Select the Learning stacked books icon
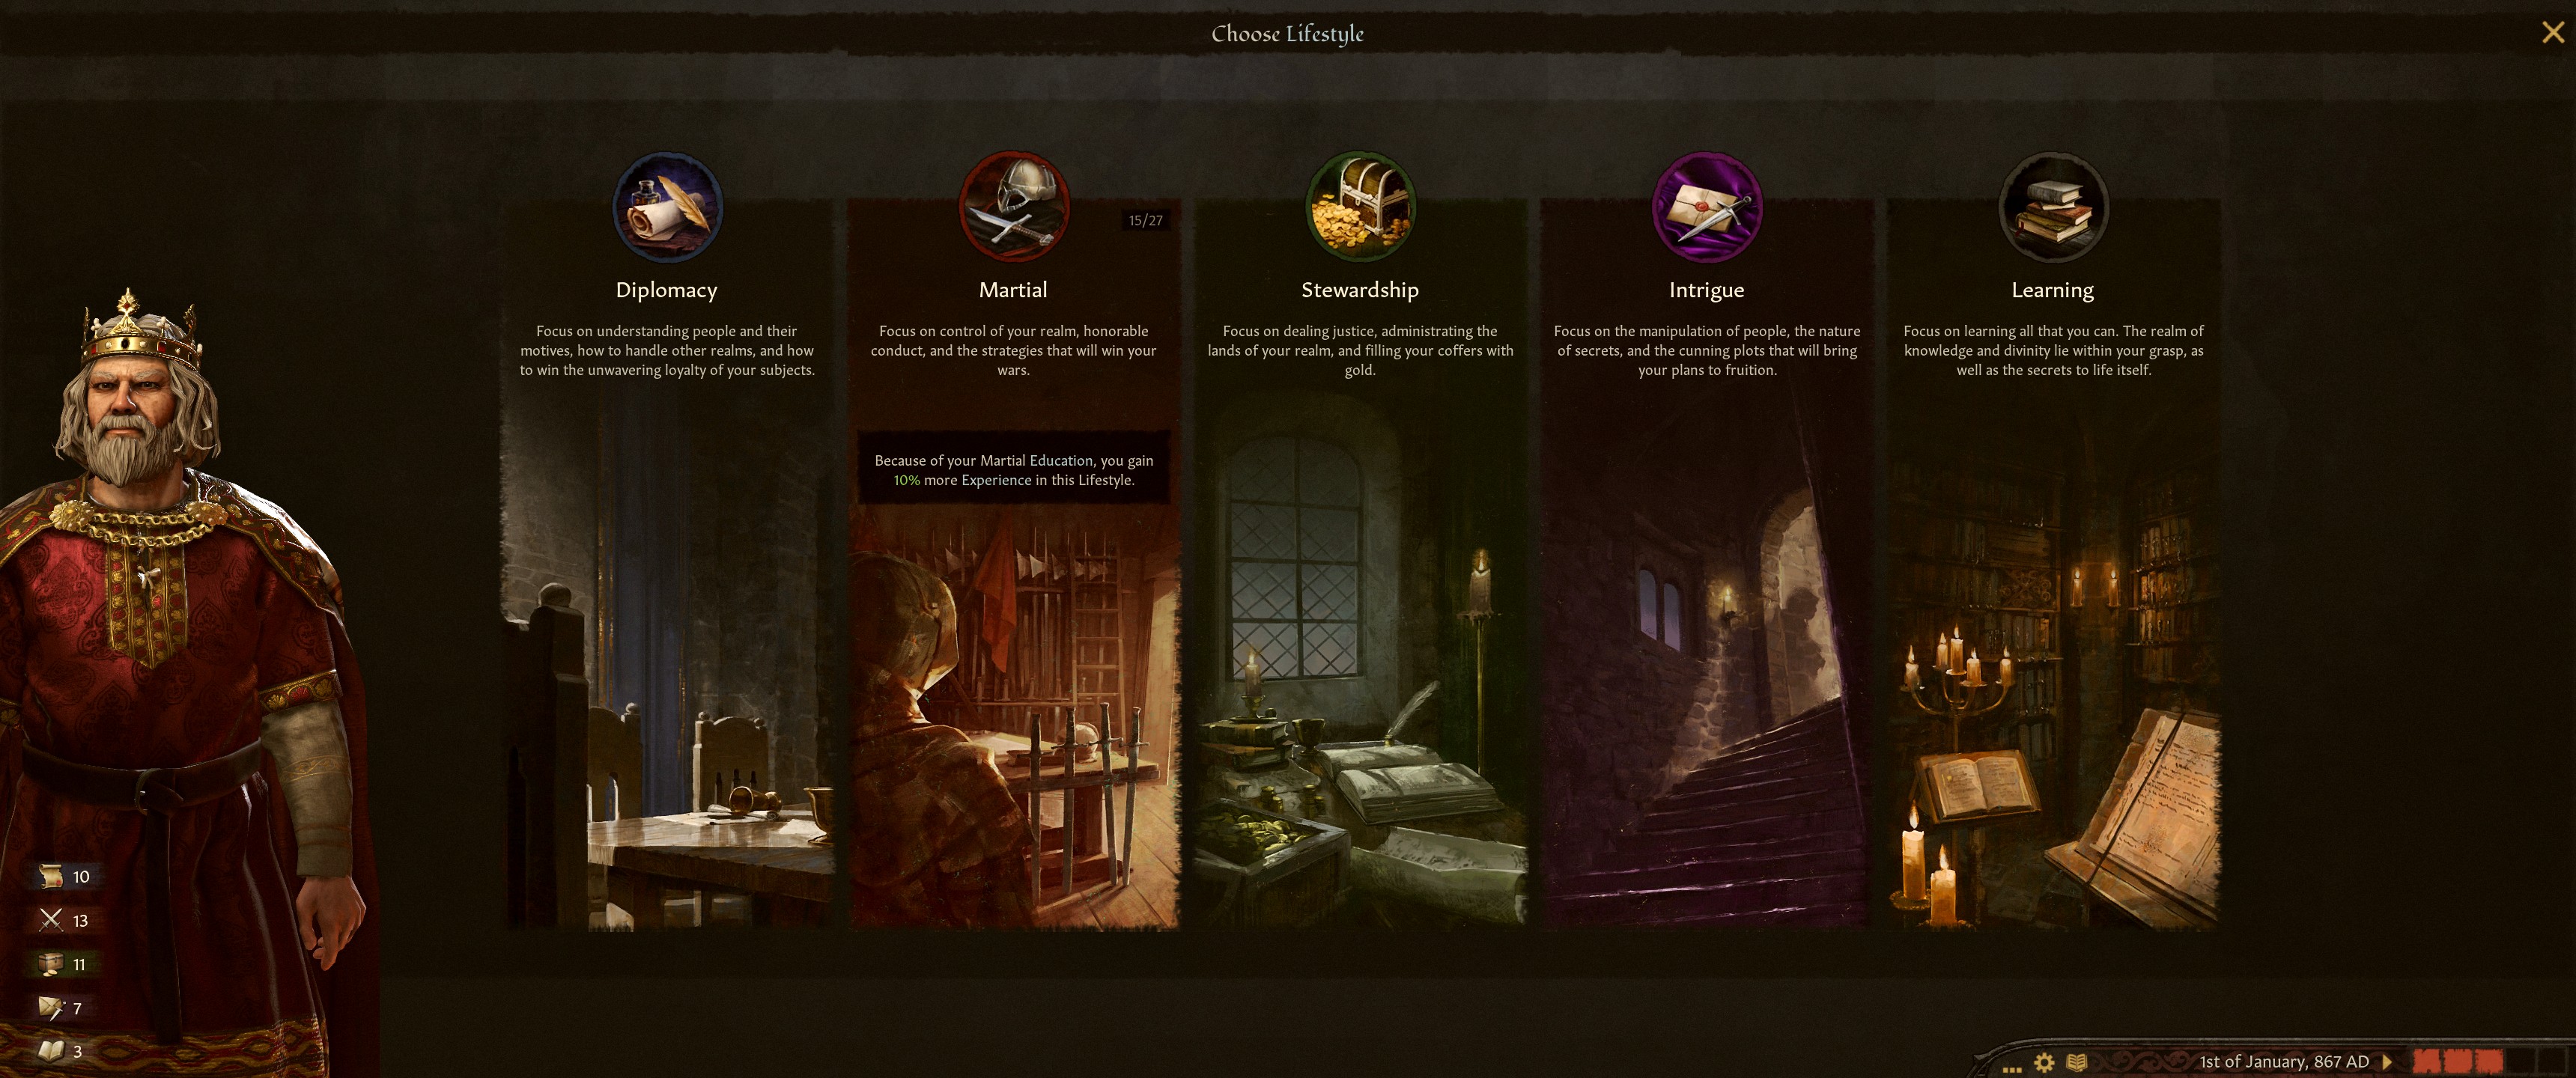 [2053, 207]
